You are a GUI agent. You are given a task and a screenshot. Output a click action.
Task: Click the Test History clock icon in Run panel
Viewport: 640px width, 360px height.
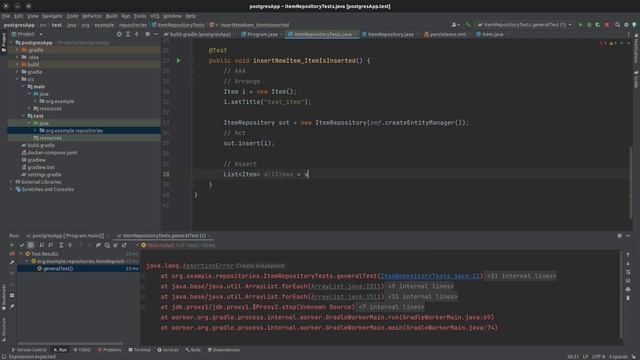[107, 245]
